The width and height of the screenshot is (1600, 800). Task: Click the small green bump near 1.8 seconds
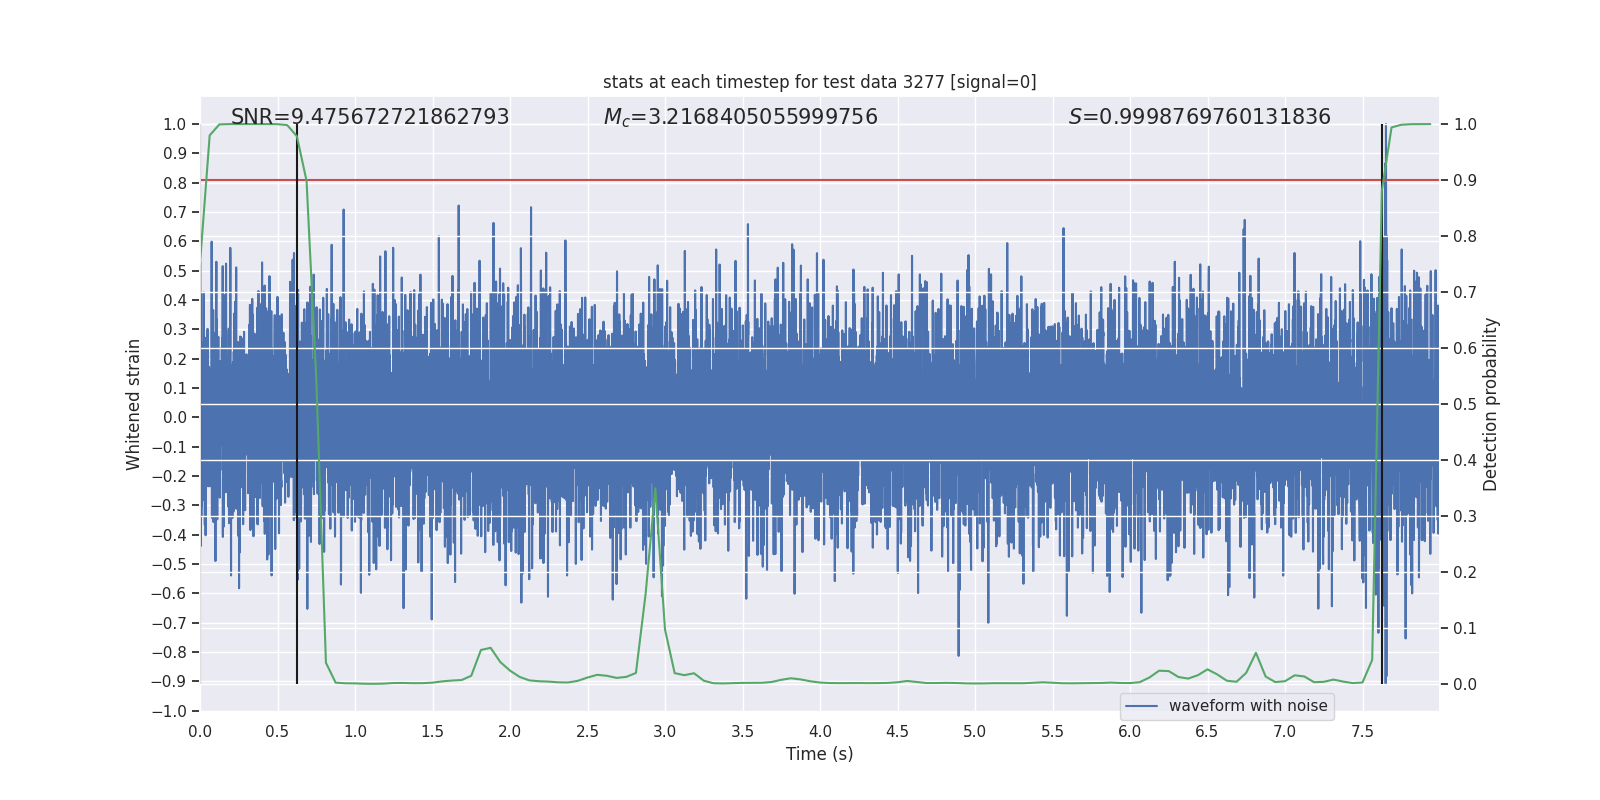pos(489,649)
